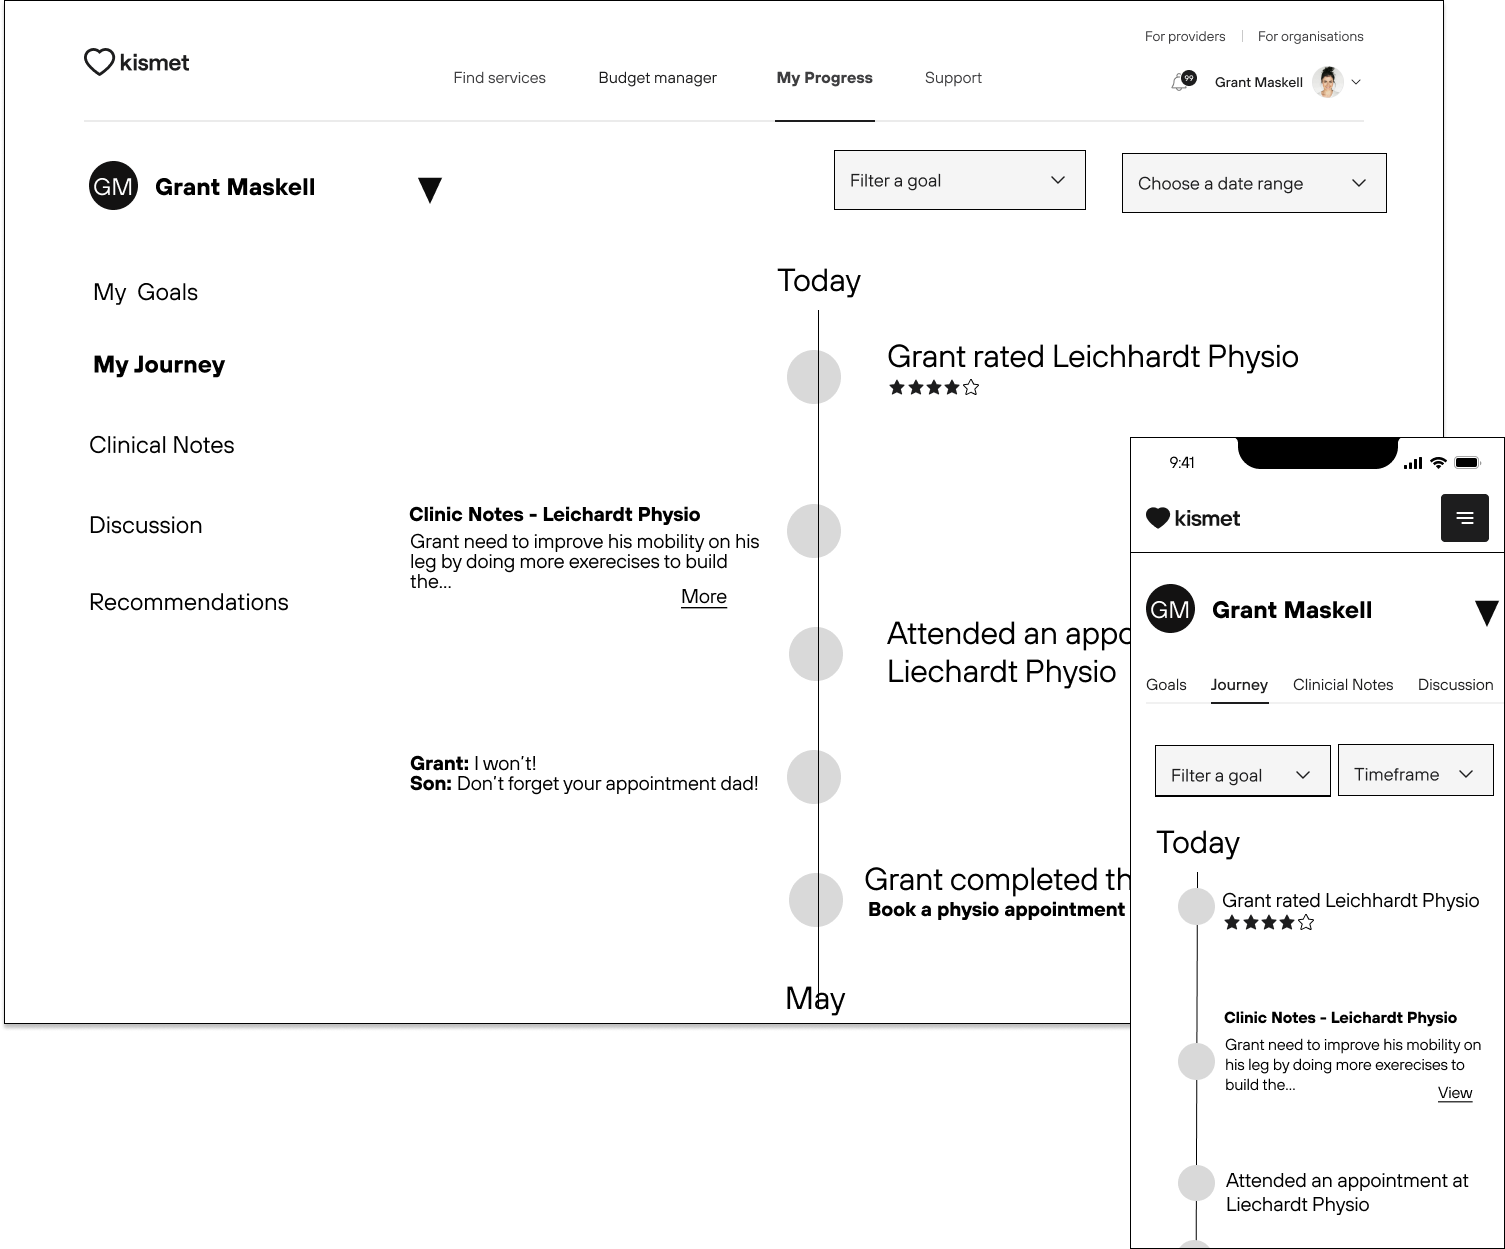Expand the desktop Grant Maskell profile triangle
This screenshot has height=1249, width=1505.
(x=430, y=189)
